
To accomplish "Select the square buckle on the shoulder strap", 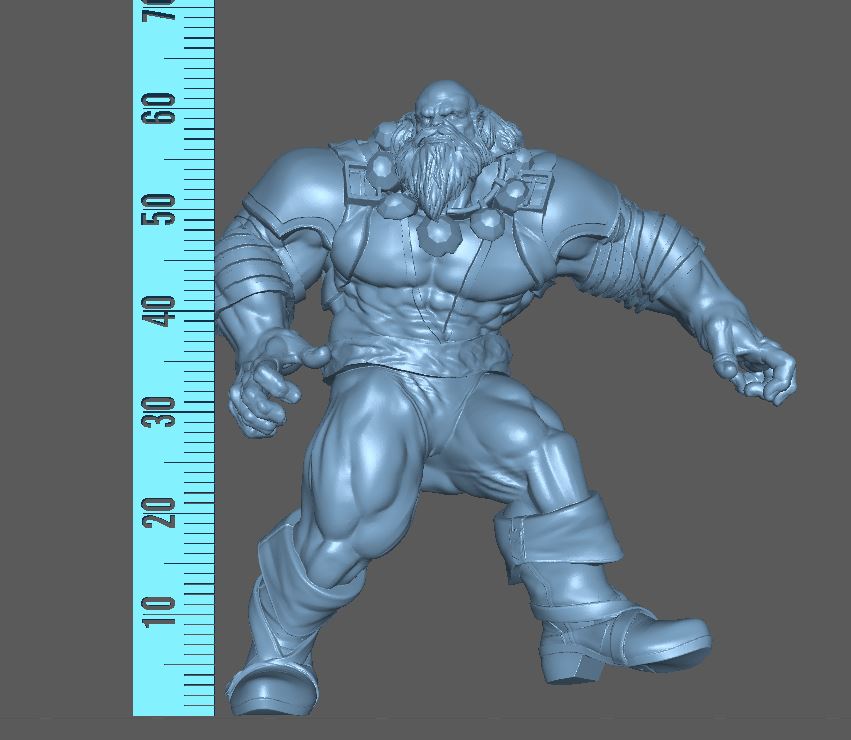I will click(358, 181).
